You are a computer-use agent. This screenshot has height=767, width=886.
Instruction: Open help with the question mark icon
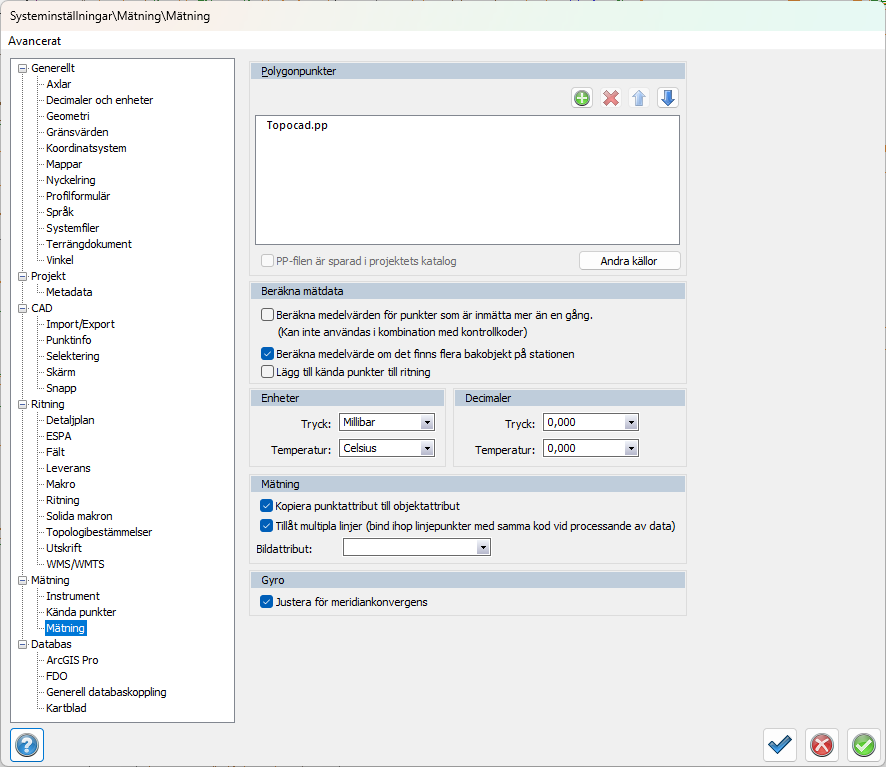point(26,745)
